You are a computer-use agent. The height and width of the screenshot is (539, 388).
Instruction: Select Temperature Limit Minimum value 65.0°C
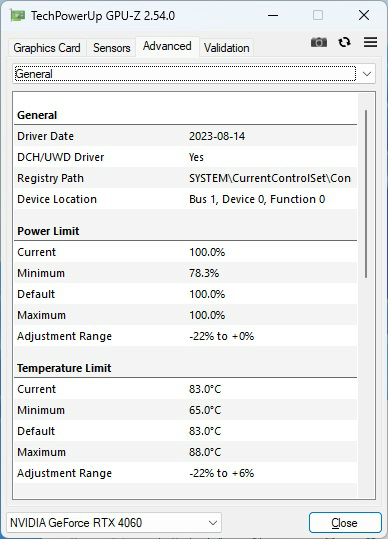click(x=205, y=410)
